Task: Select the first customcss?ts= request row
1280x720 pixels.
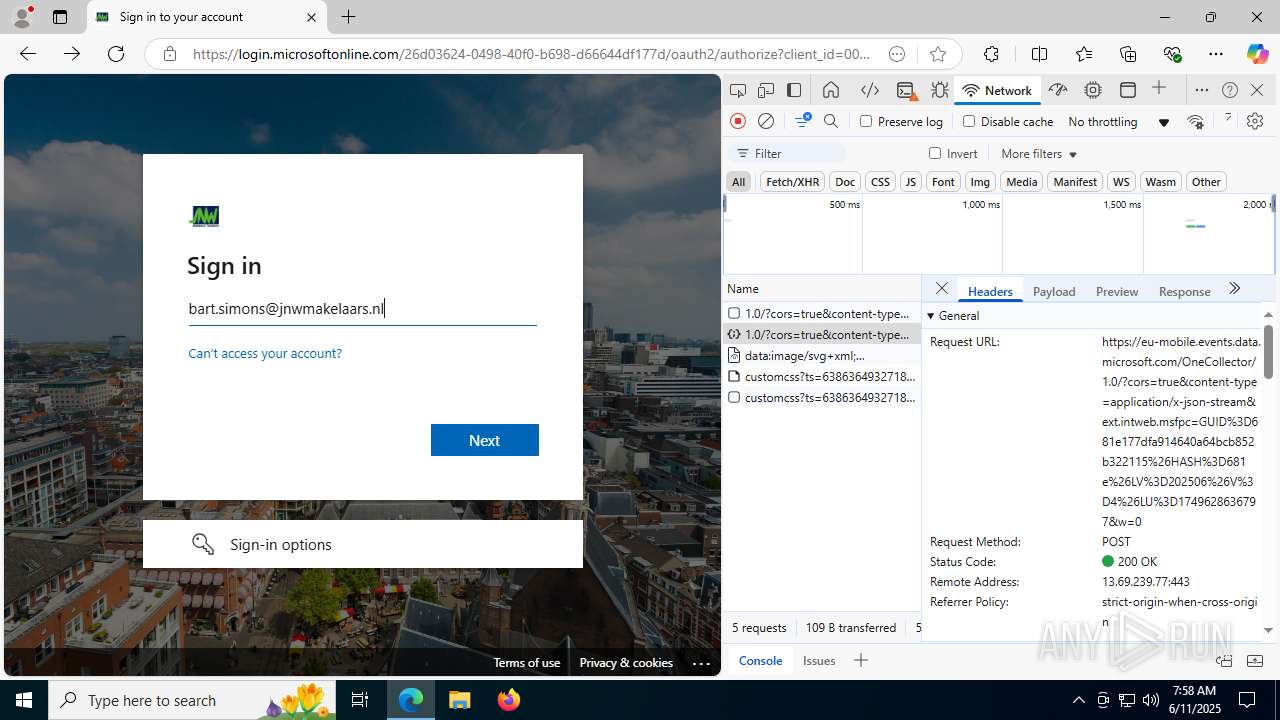Action: click(822, 376)
